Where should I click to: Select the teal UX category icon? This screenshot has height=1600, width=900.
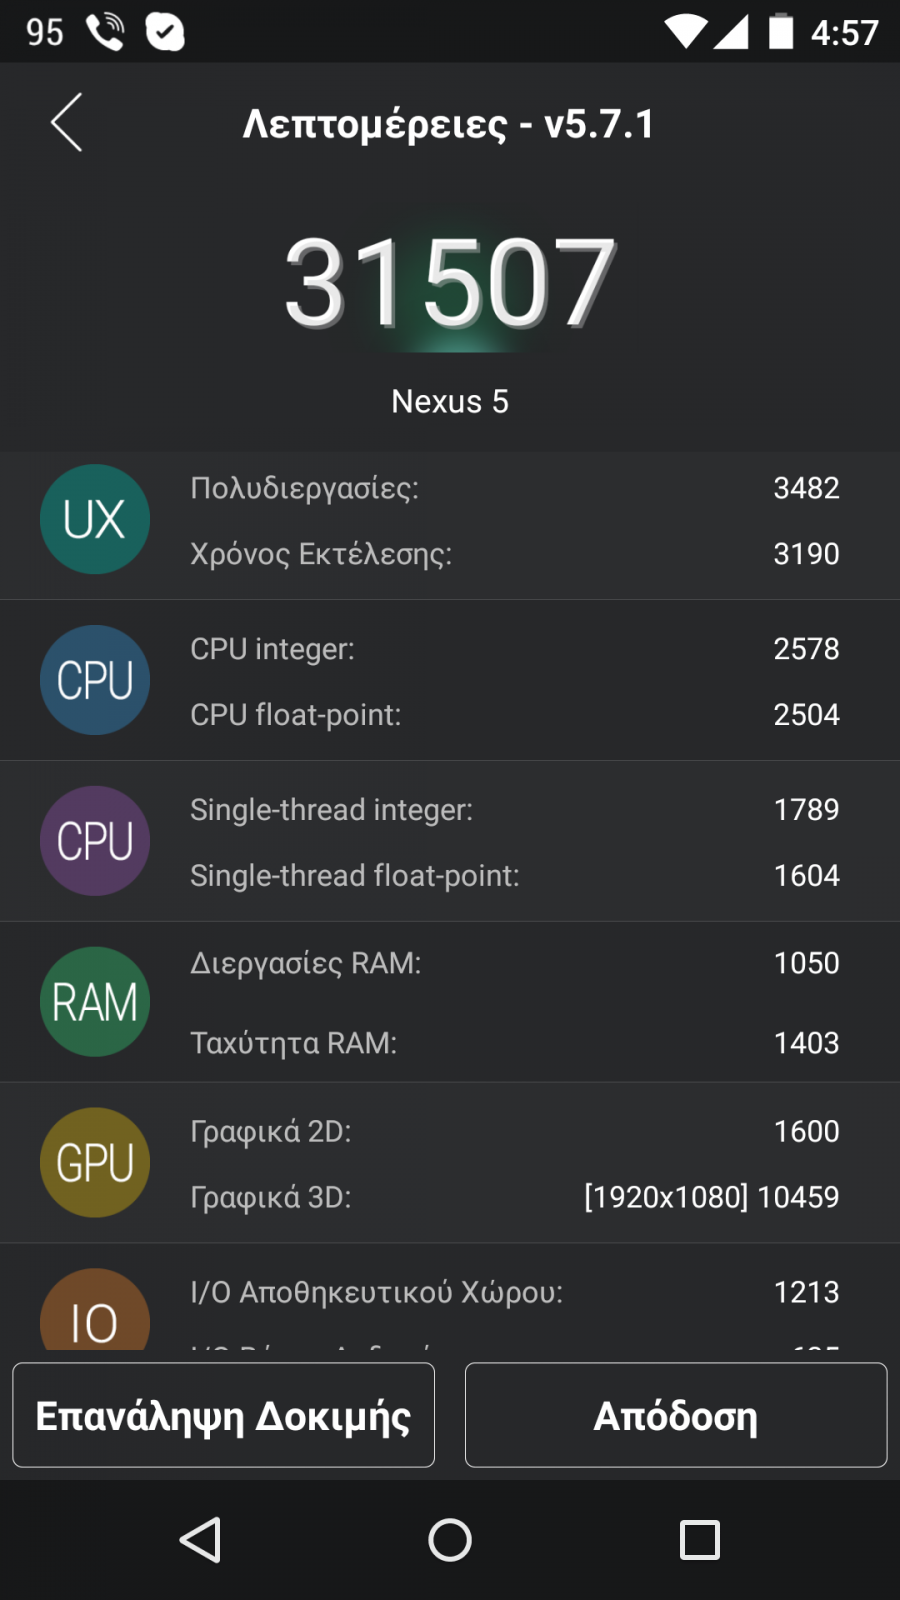click(x=95, y=519)
